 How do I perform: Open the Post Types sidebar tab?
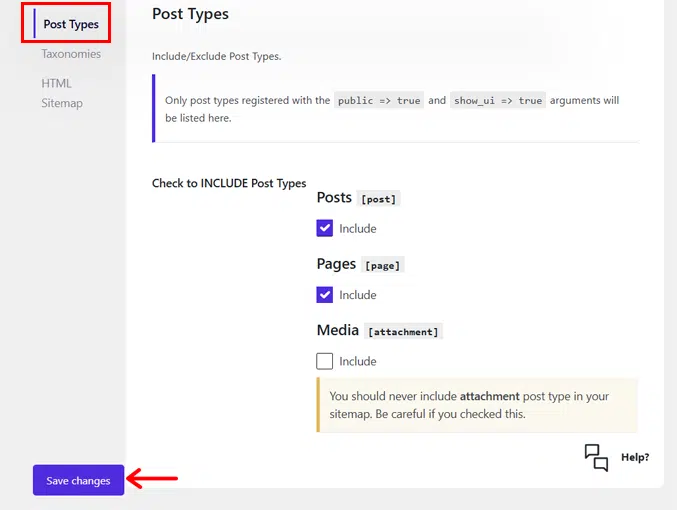point(71,24)
